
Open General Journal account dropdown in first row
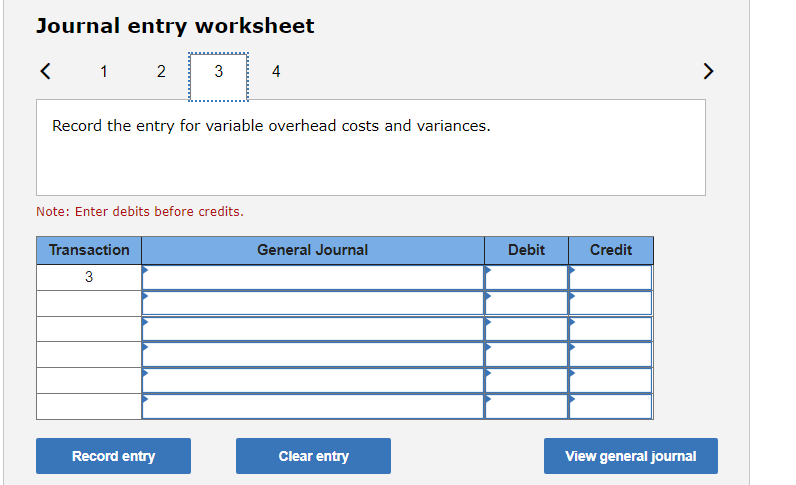(313, 278)
